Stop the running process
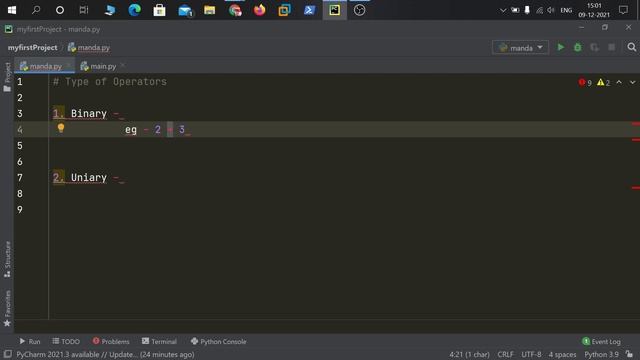Viewport: 640px width, 360px height. tap(611, 47)
